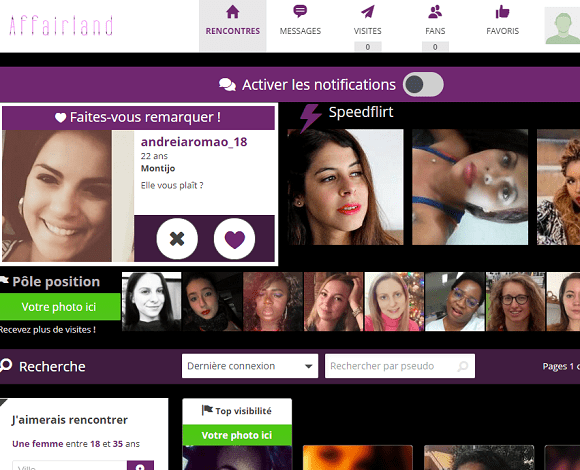Click the X reject button for andreiaromao_18

tap(177, 239)
